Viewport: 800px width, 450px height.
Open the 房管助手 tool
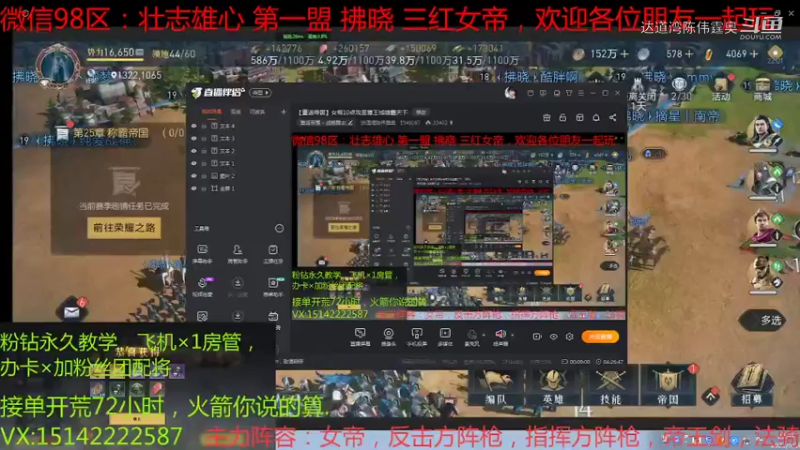point(237,254)
